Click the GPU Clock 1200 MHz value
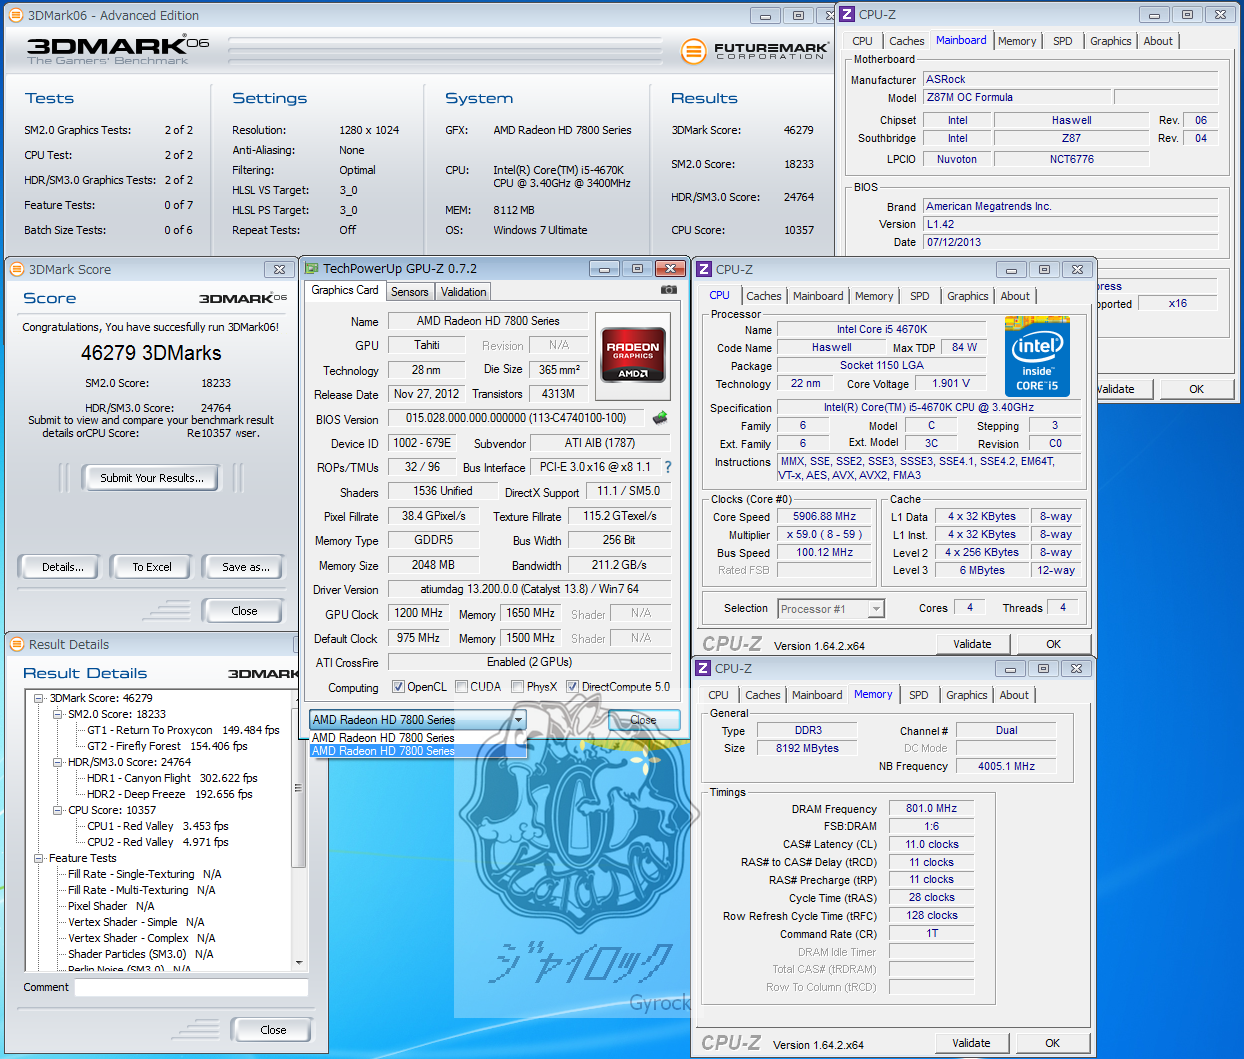The height and width of the screenshot is (1059, 1244). pos(418,613)
